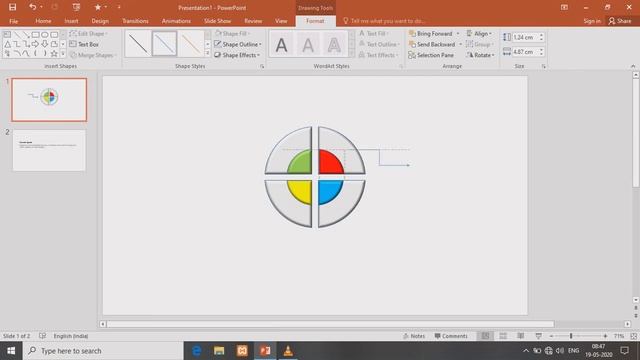
Task: Open the File menu
Action: 13,21
